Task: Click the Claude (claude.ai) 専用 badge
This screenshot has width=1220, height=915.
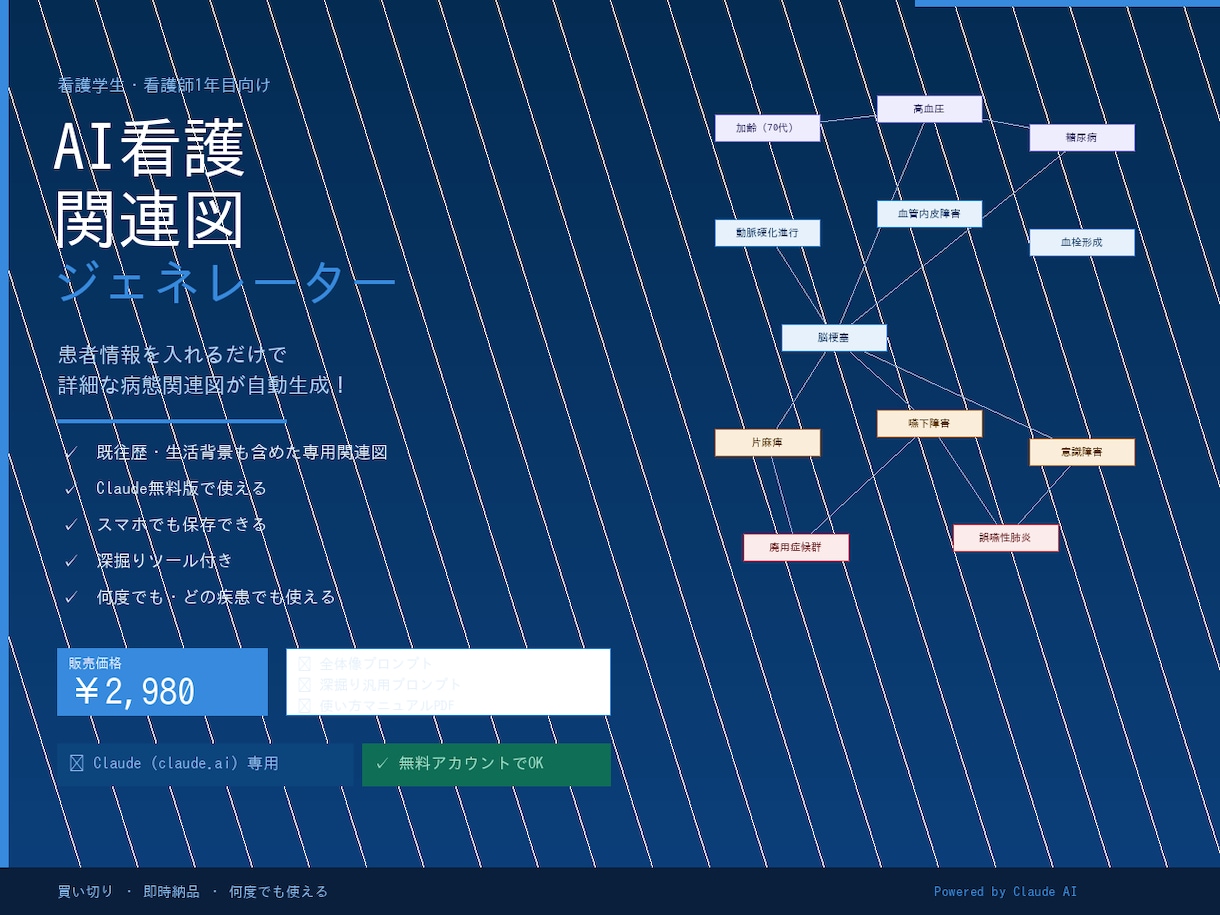Action: click(205, 765)
